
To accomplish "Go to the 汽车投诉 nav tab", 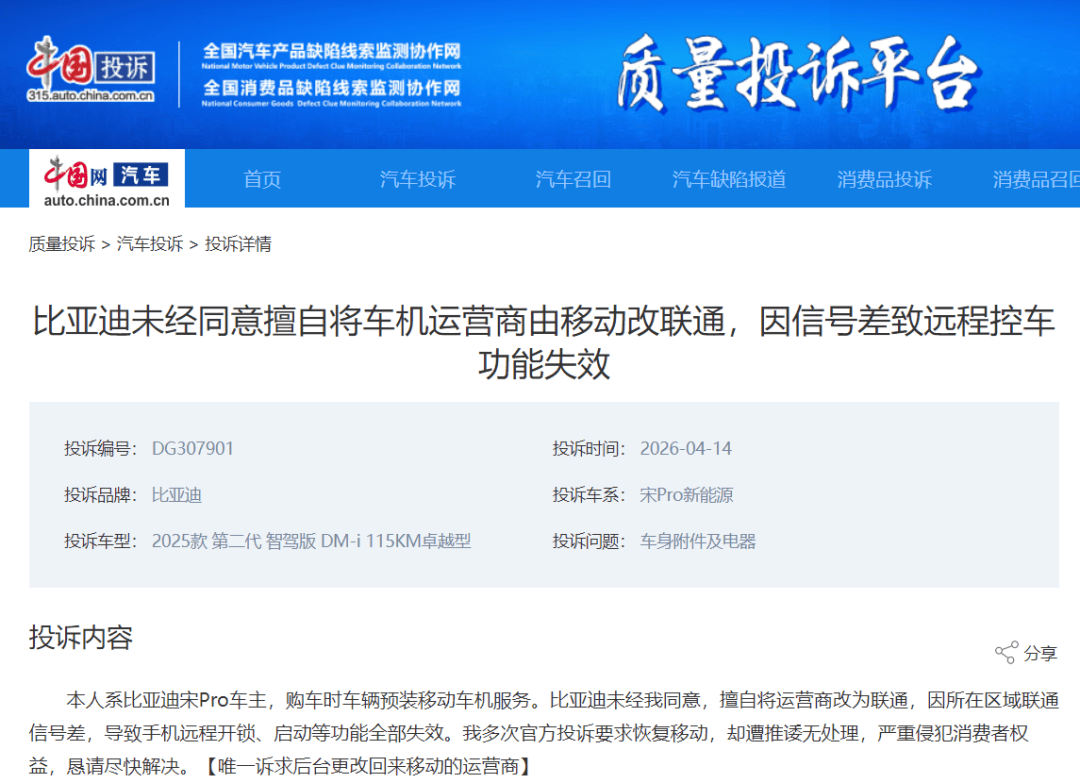I will (417, 179).
